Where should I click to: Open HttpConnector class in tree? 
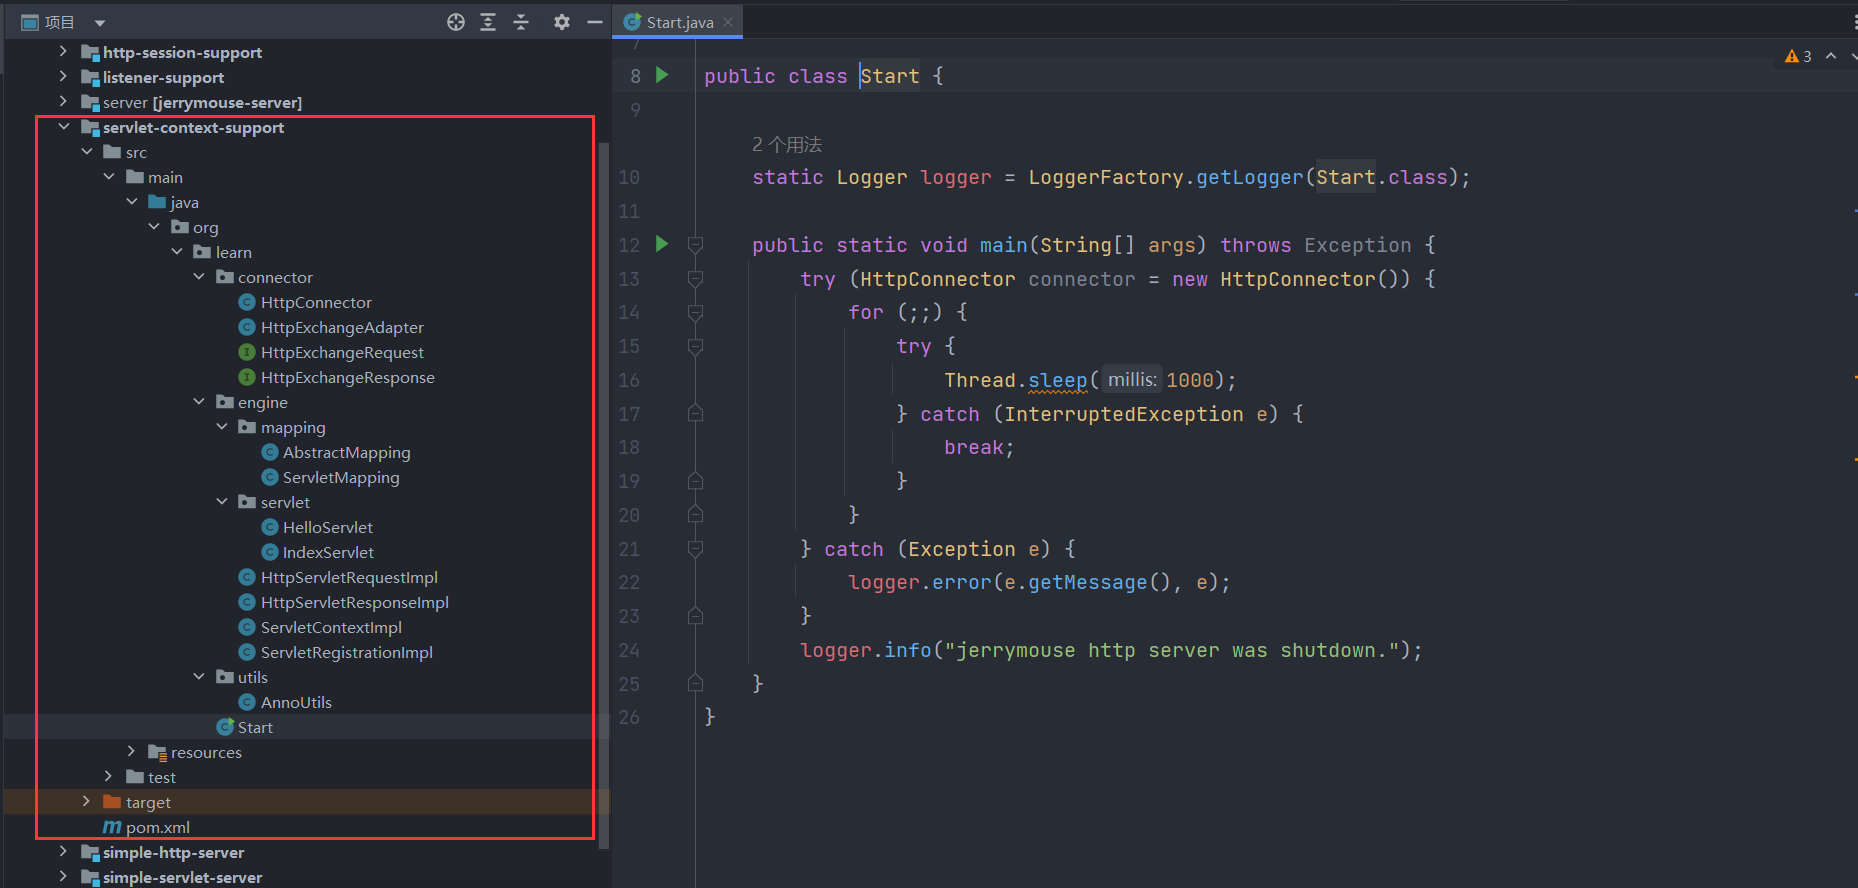316,302
